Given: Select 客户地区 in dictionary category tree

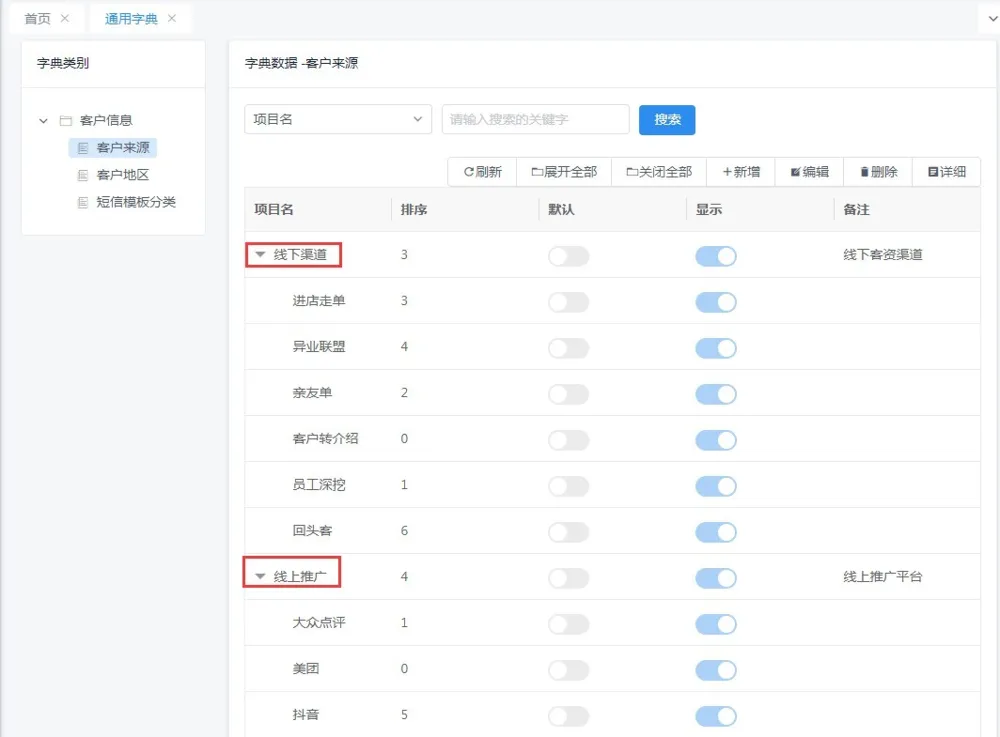Looking at the screenshot, I should click(122, 175).
